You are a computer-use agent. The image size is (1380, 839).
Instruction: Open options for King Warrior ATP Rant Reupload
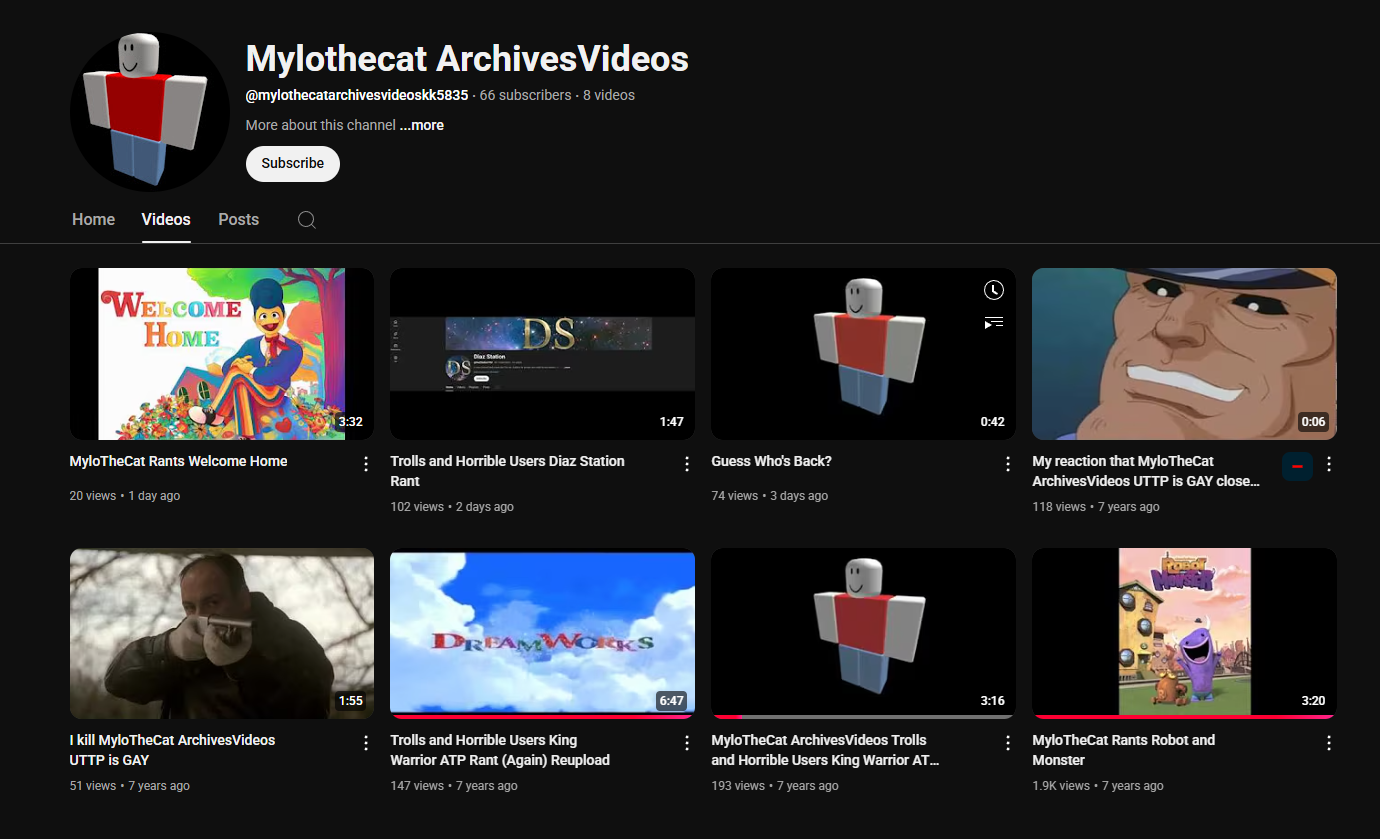[687, 743]
